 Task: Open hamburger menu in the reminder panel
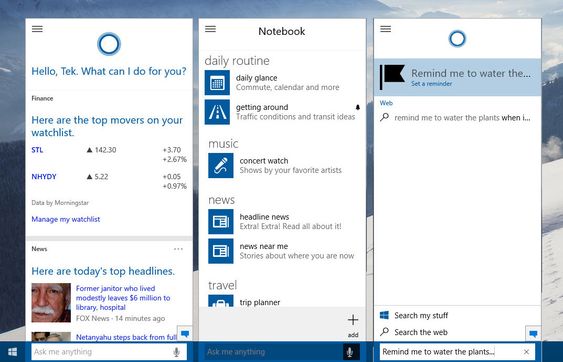pos(385,29)
